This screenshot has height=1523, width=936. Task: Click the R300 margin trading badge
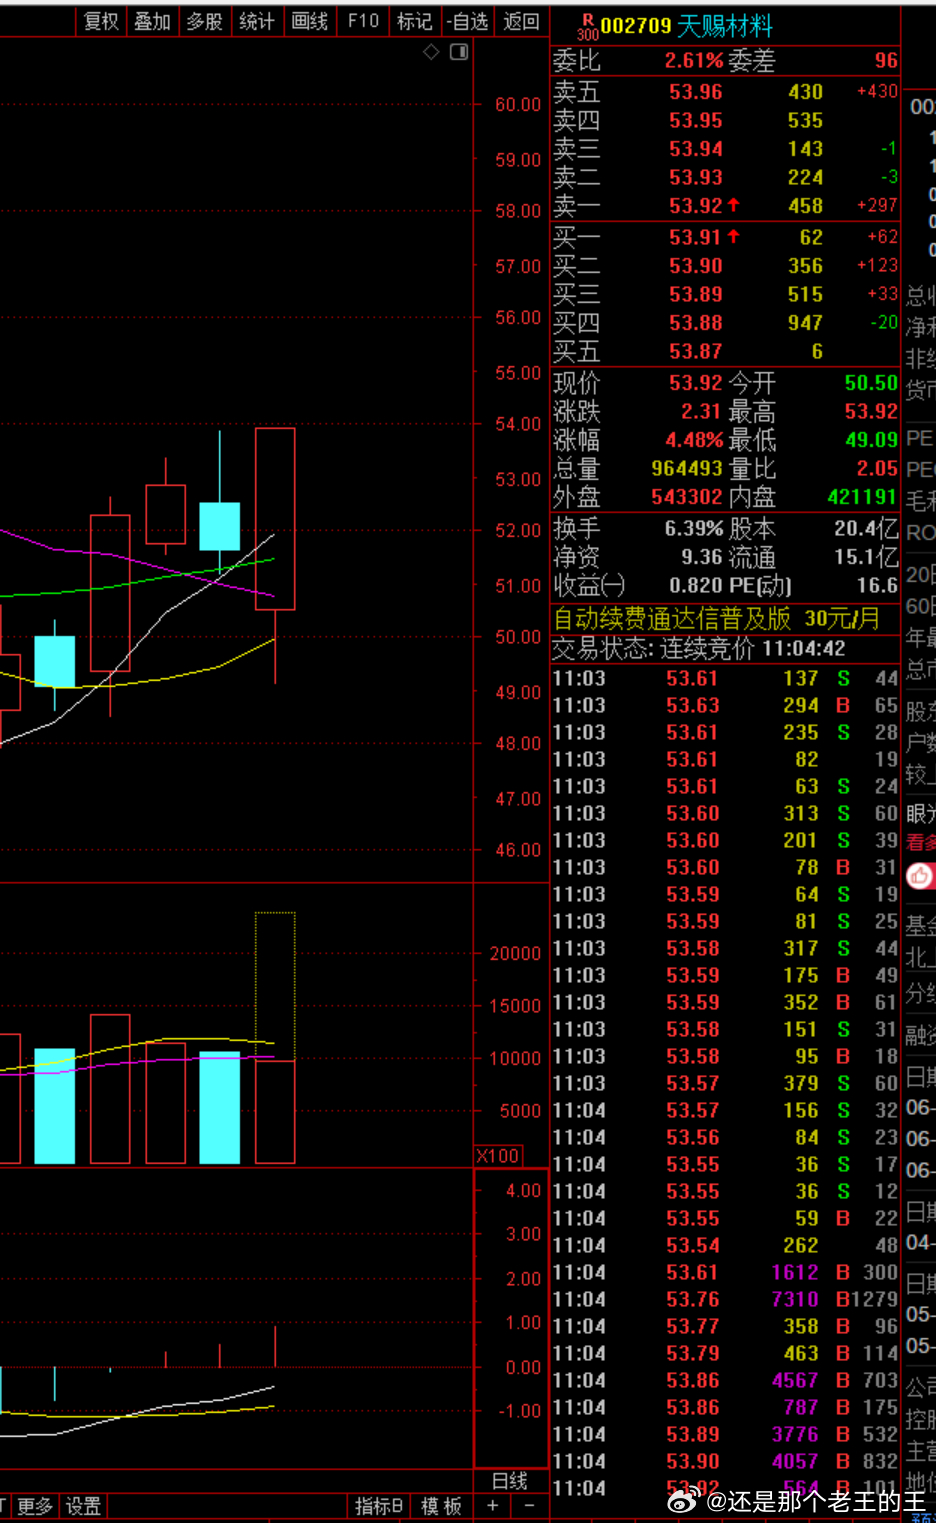[587, 26]
